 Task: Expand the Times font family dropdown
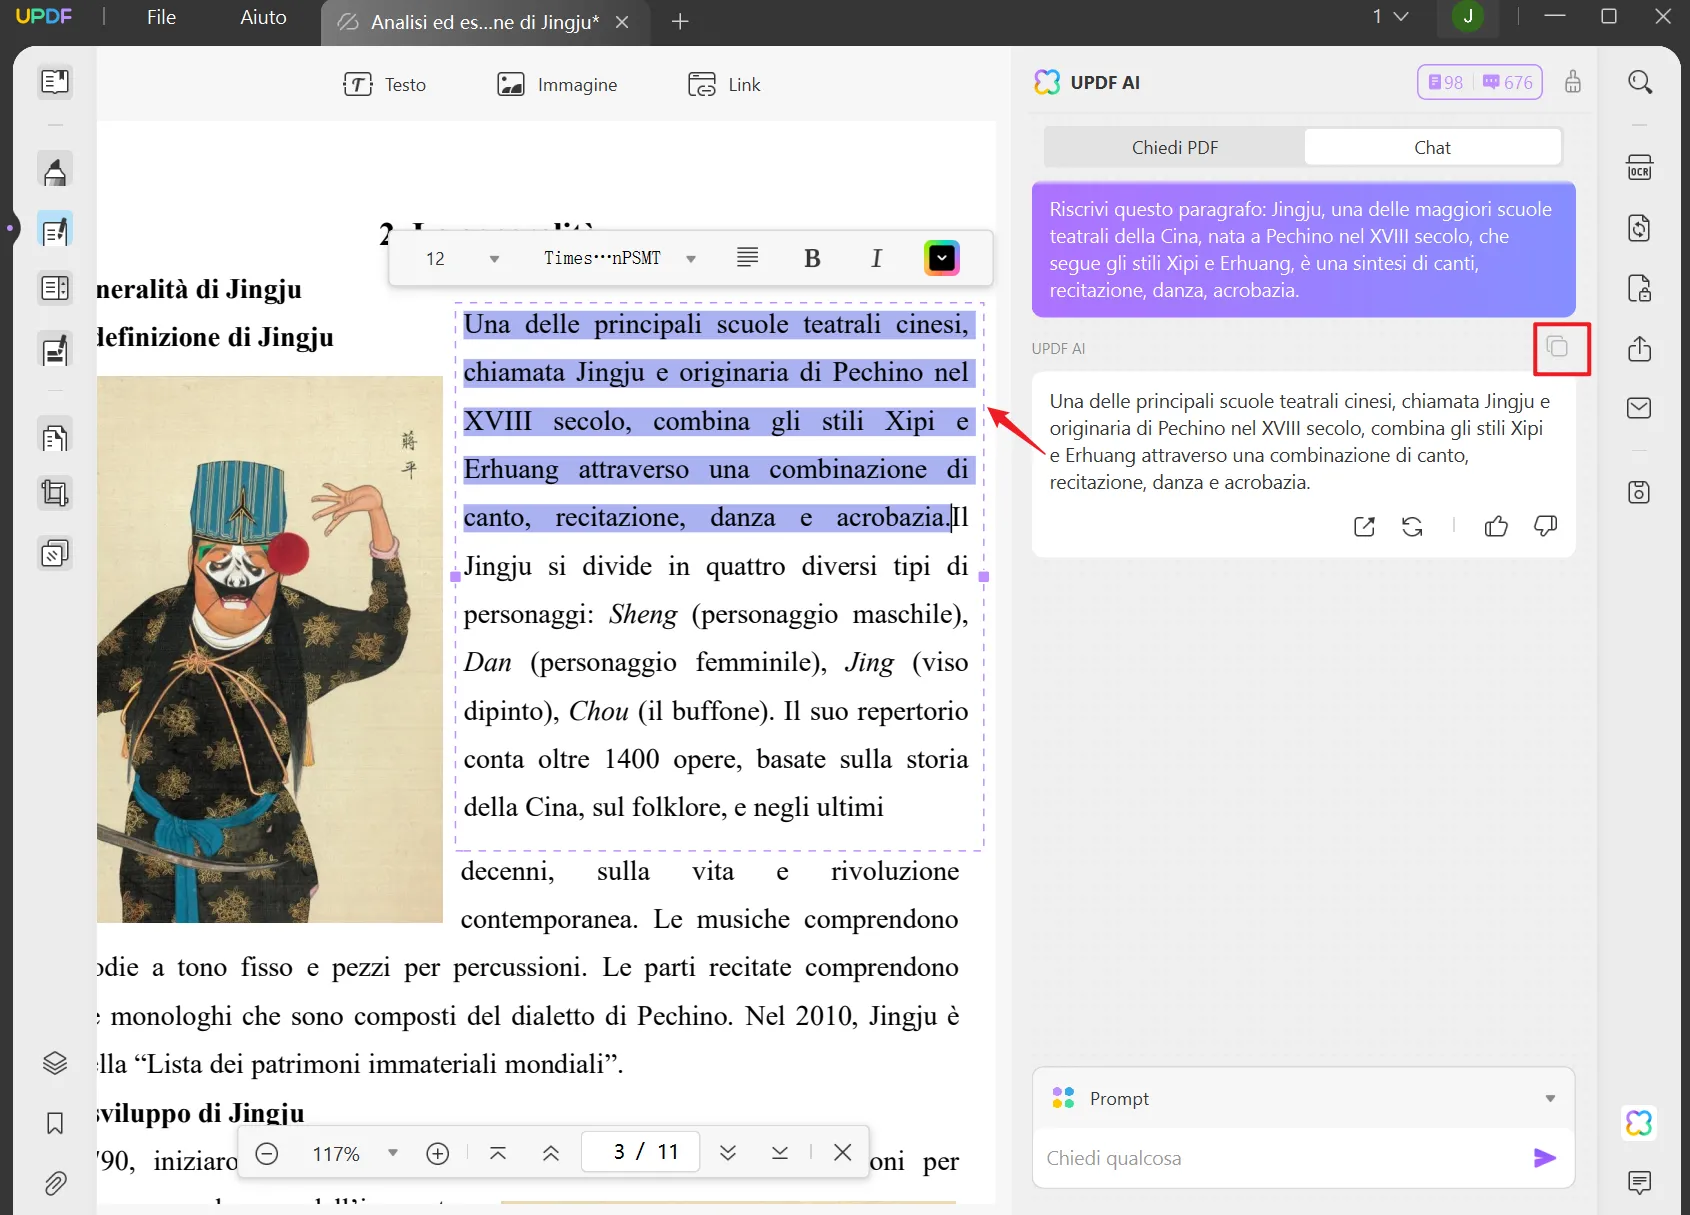[691, 259]
